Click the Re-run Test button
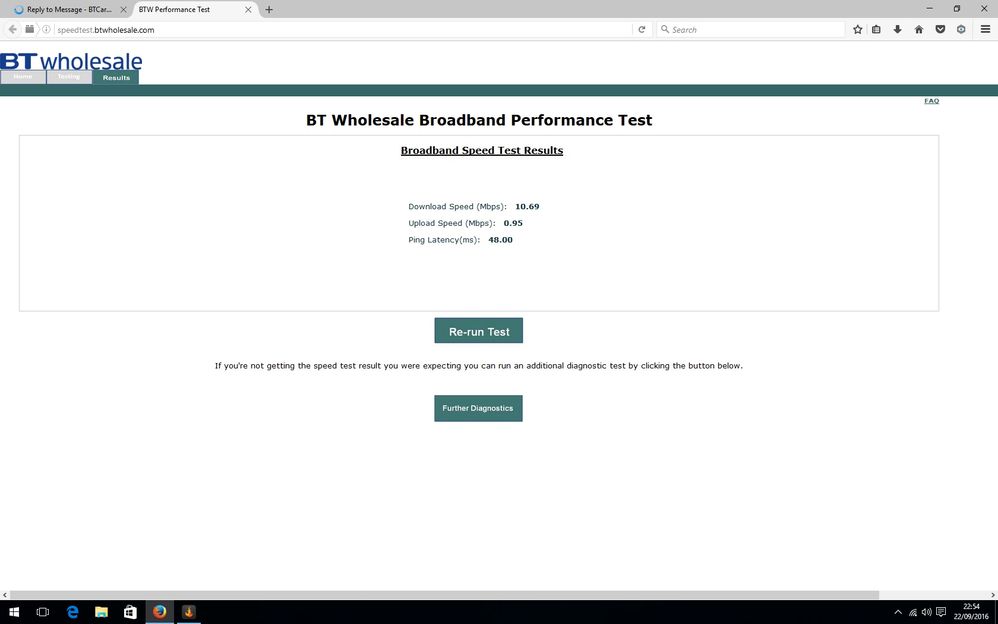The image size is (998, 624). click(x=479, y=330)
